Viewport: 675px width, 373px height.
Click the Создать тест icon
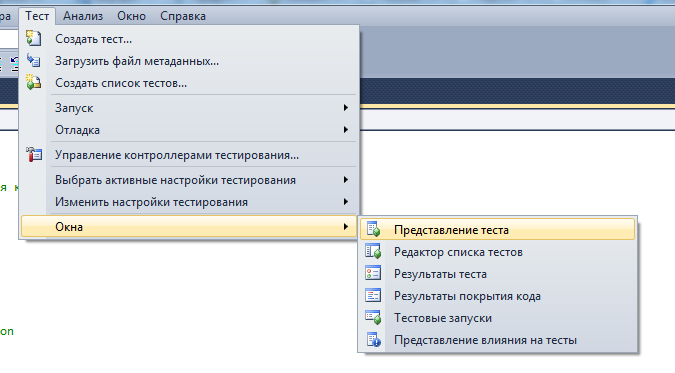[x=34, y=38]
